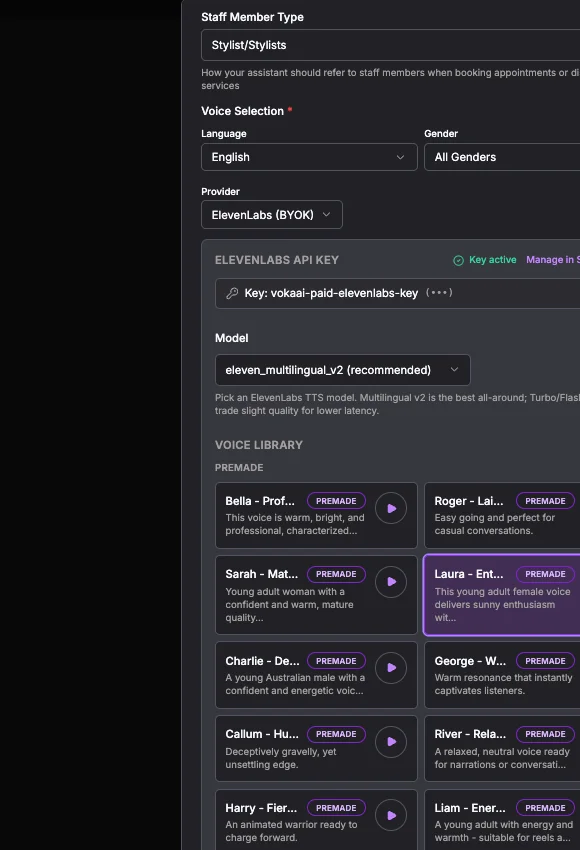Play the Charlie Australian voice preview
The width and height of the screenshot is (580, 850).
click(391, 668)
